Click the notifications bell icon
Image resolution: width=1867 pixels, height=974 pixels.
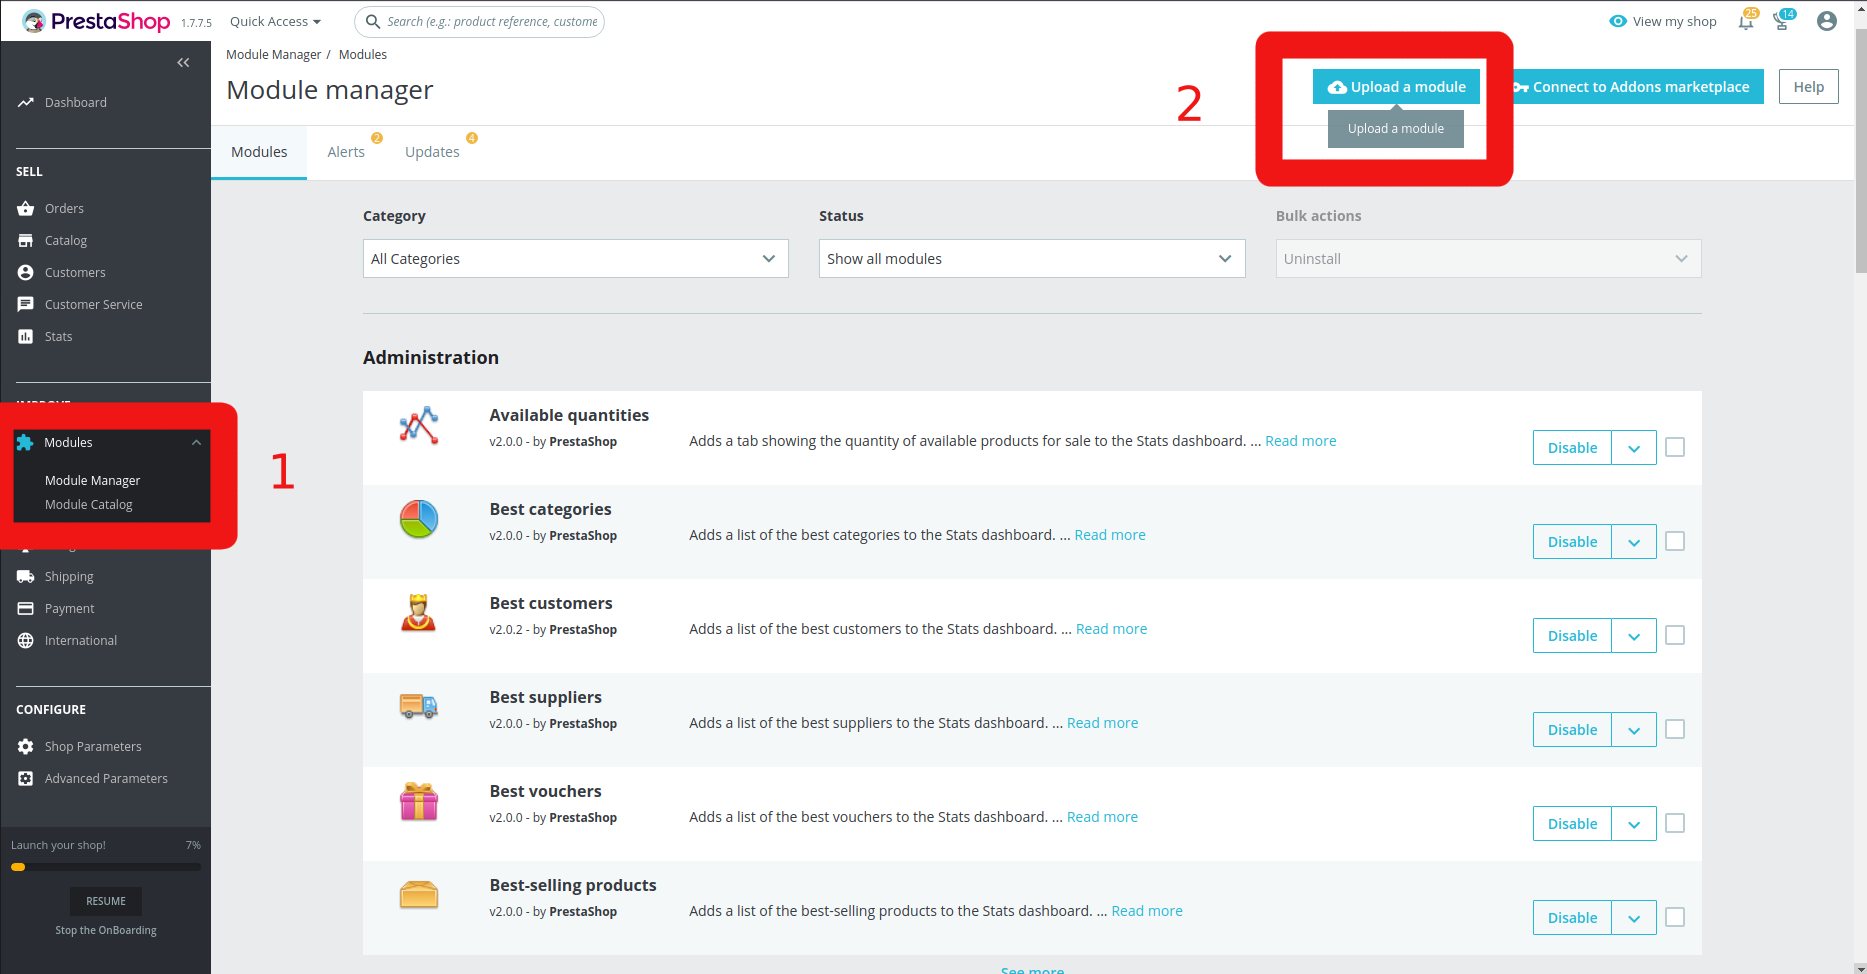point(1746,22)
